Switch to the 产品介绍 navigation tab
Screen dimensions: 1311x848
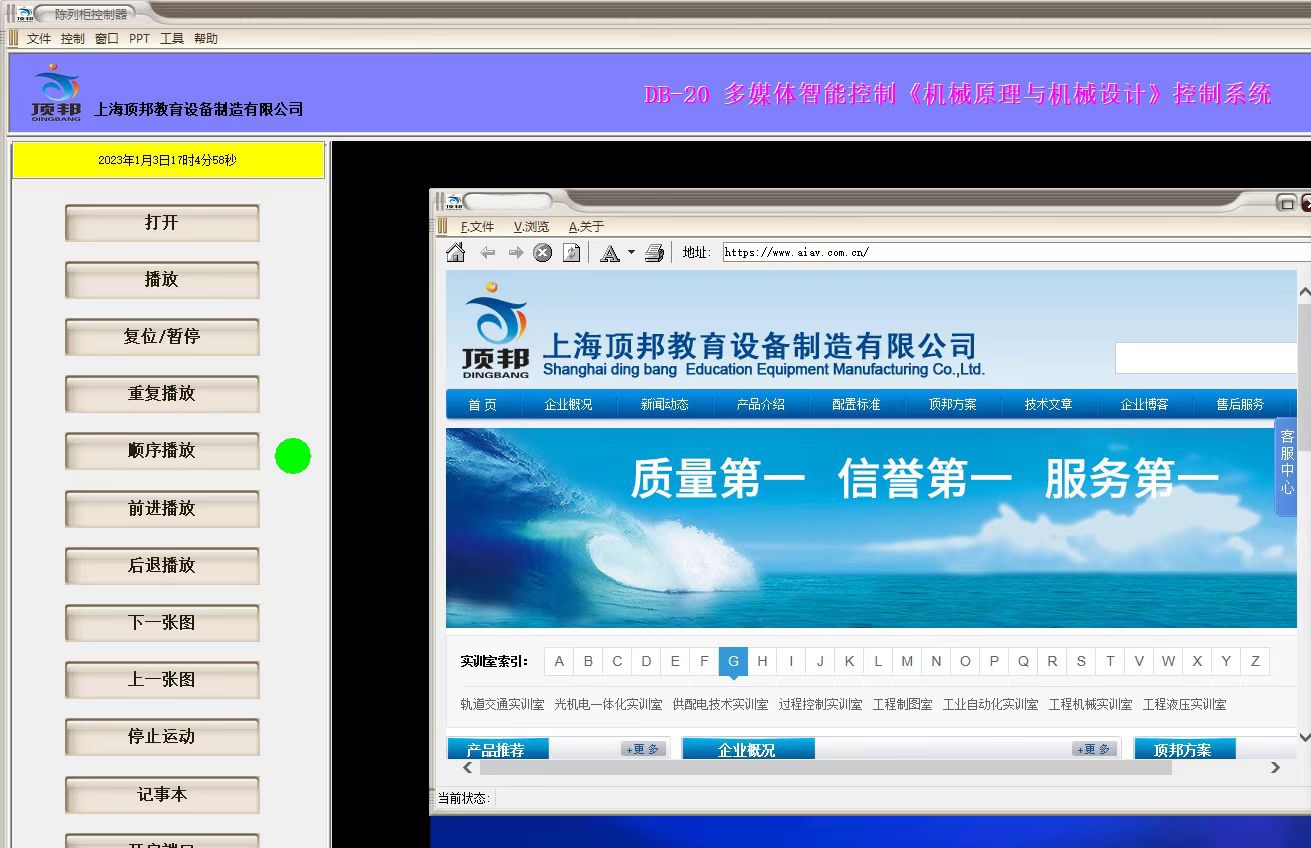click(x=761, y=405)
